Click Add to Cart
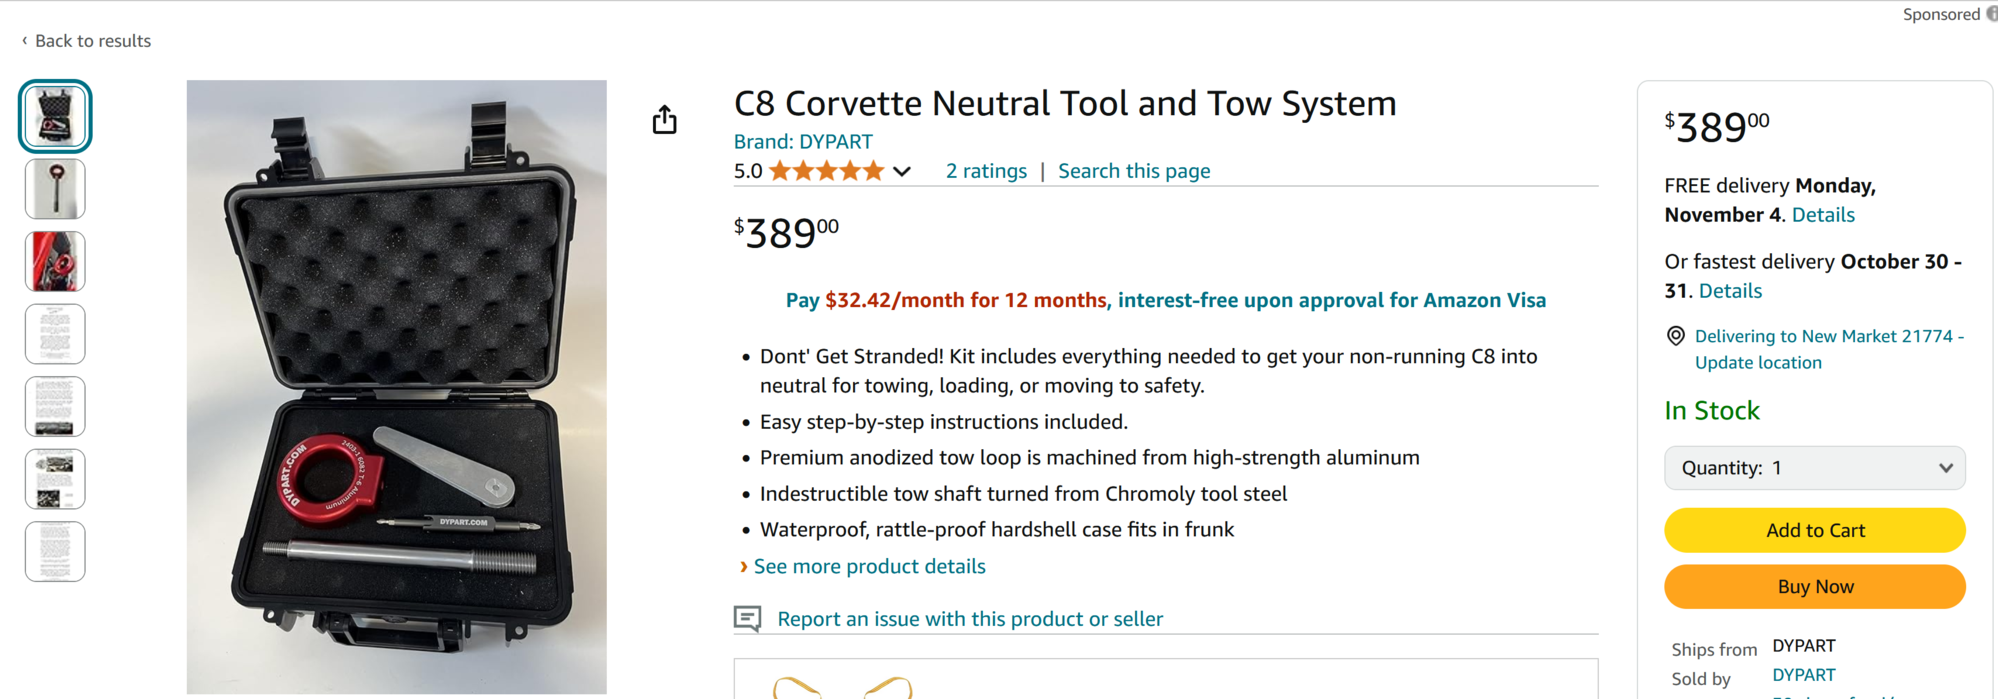This screenshot has width=1998, height=699. point(1814,530)
